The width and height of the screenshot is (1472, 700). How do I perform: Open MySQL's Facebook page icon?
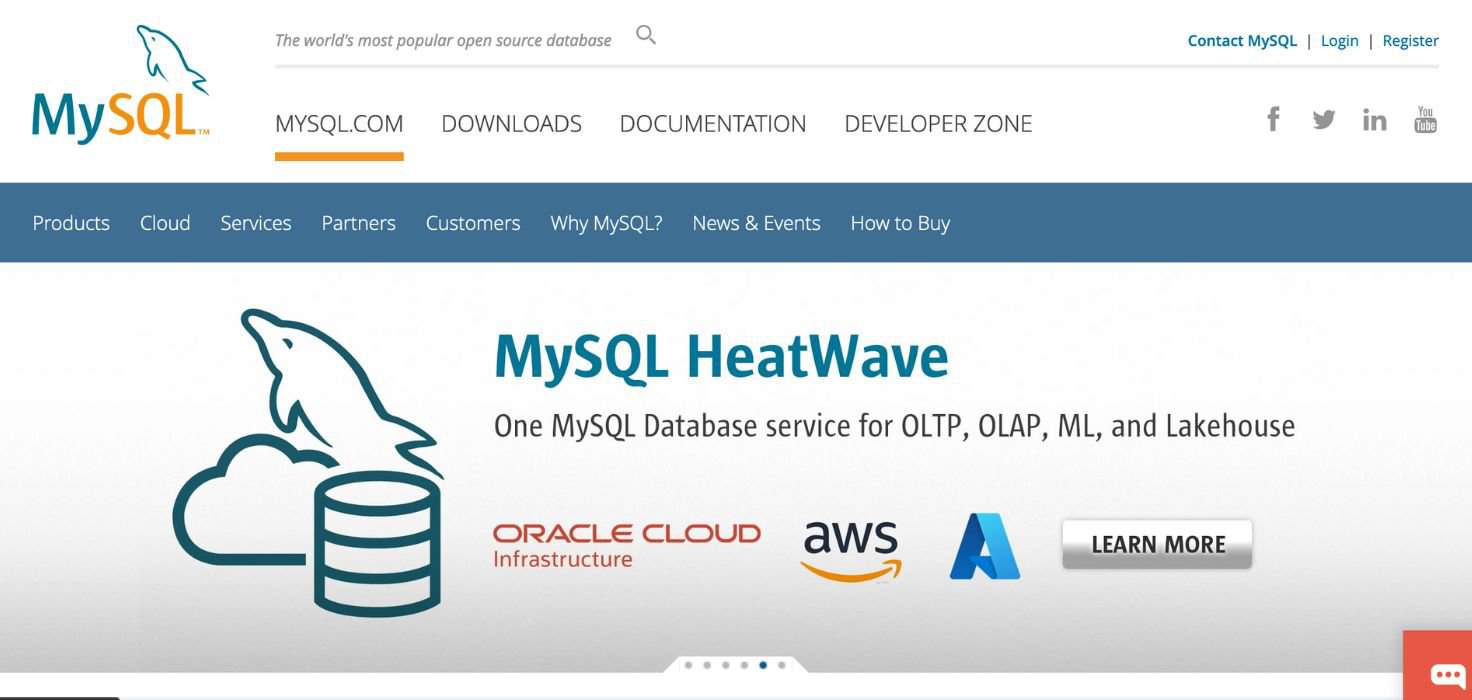pos(1273,118)
